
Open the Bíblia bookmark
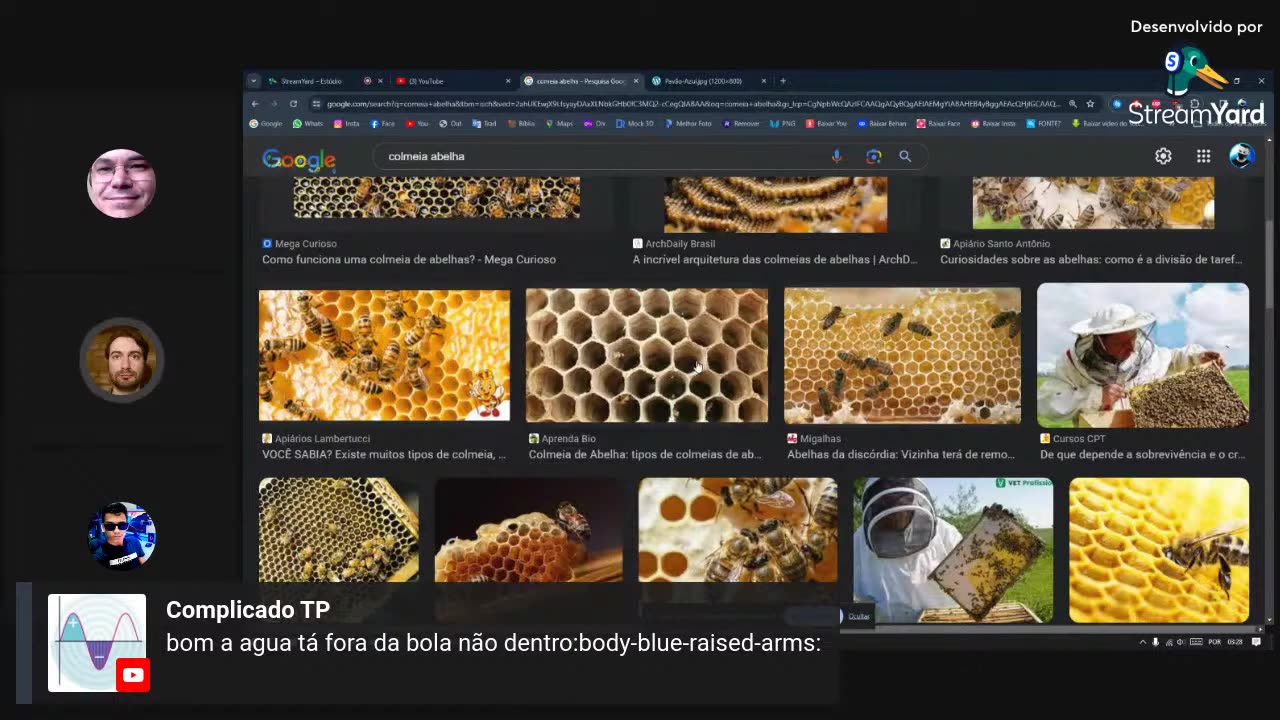coord(521,124)
